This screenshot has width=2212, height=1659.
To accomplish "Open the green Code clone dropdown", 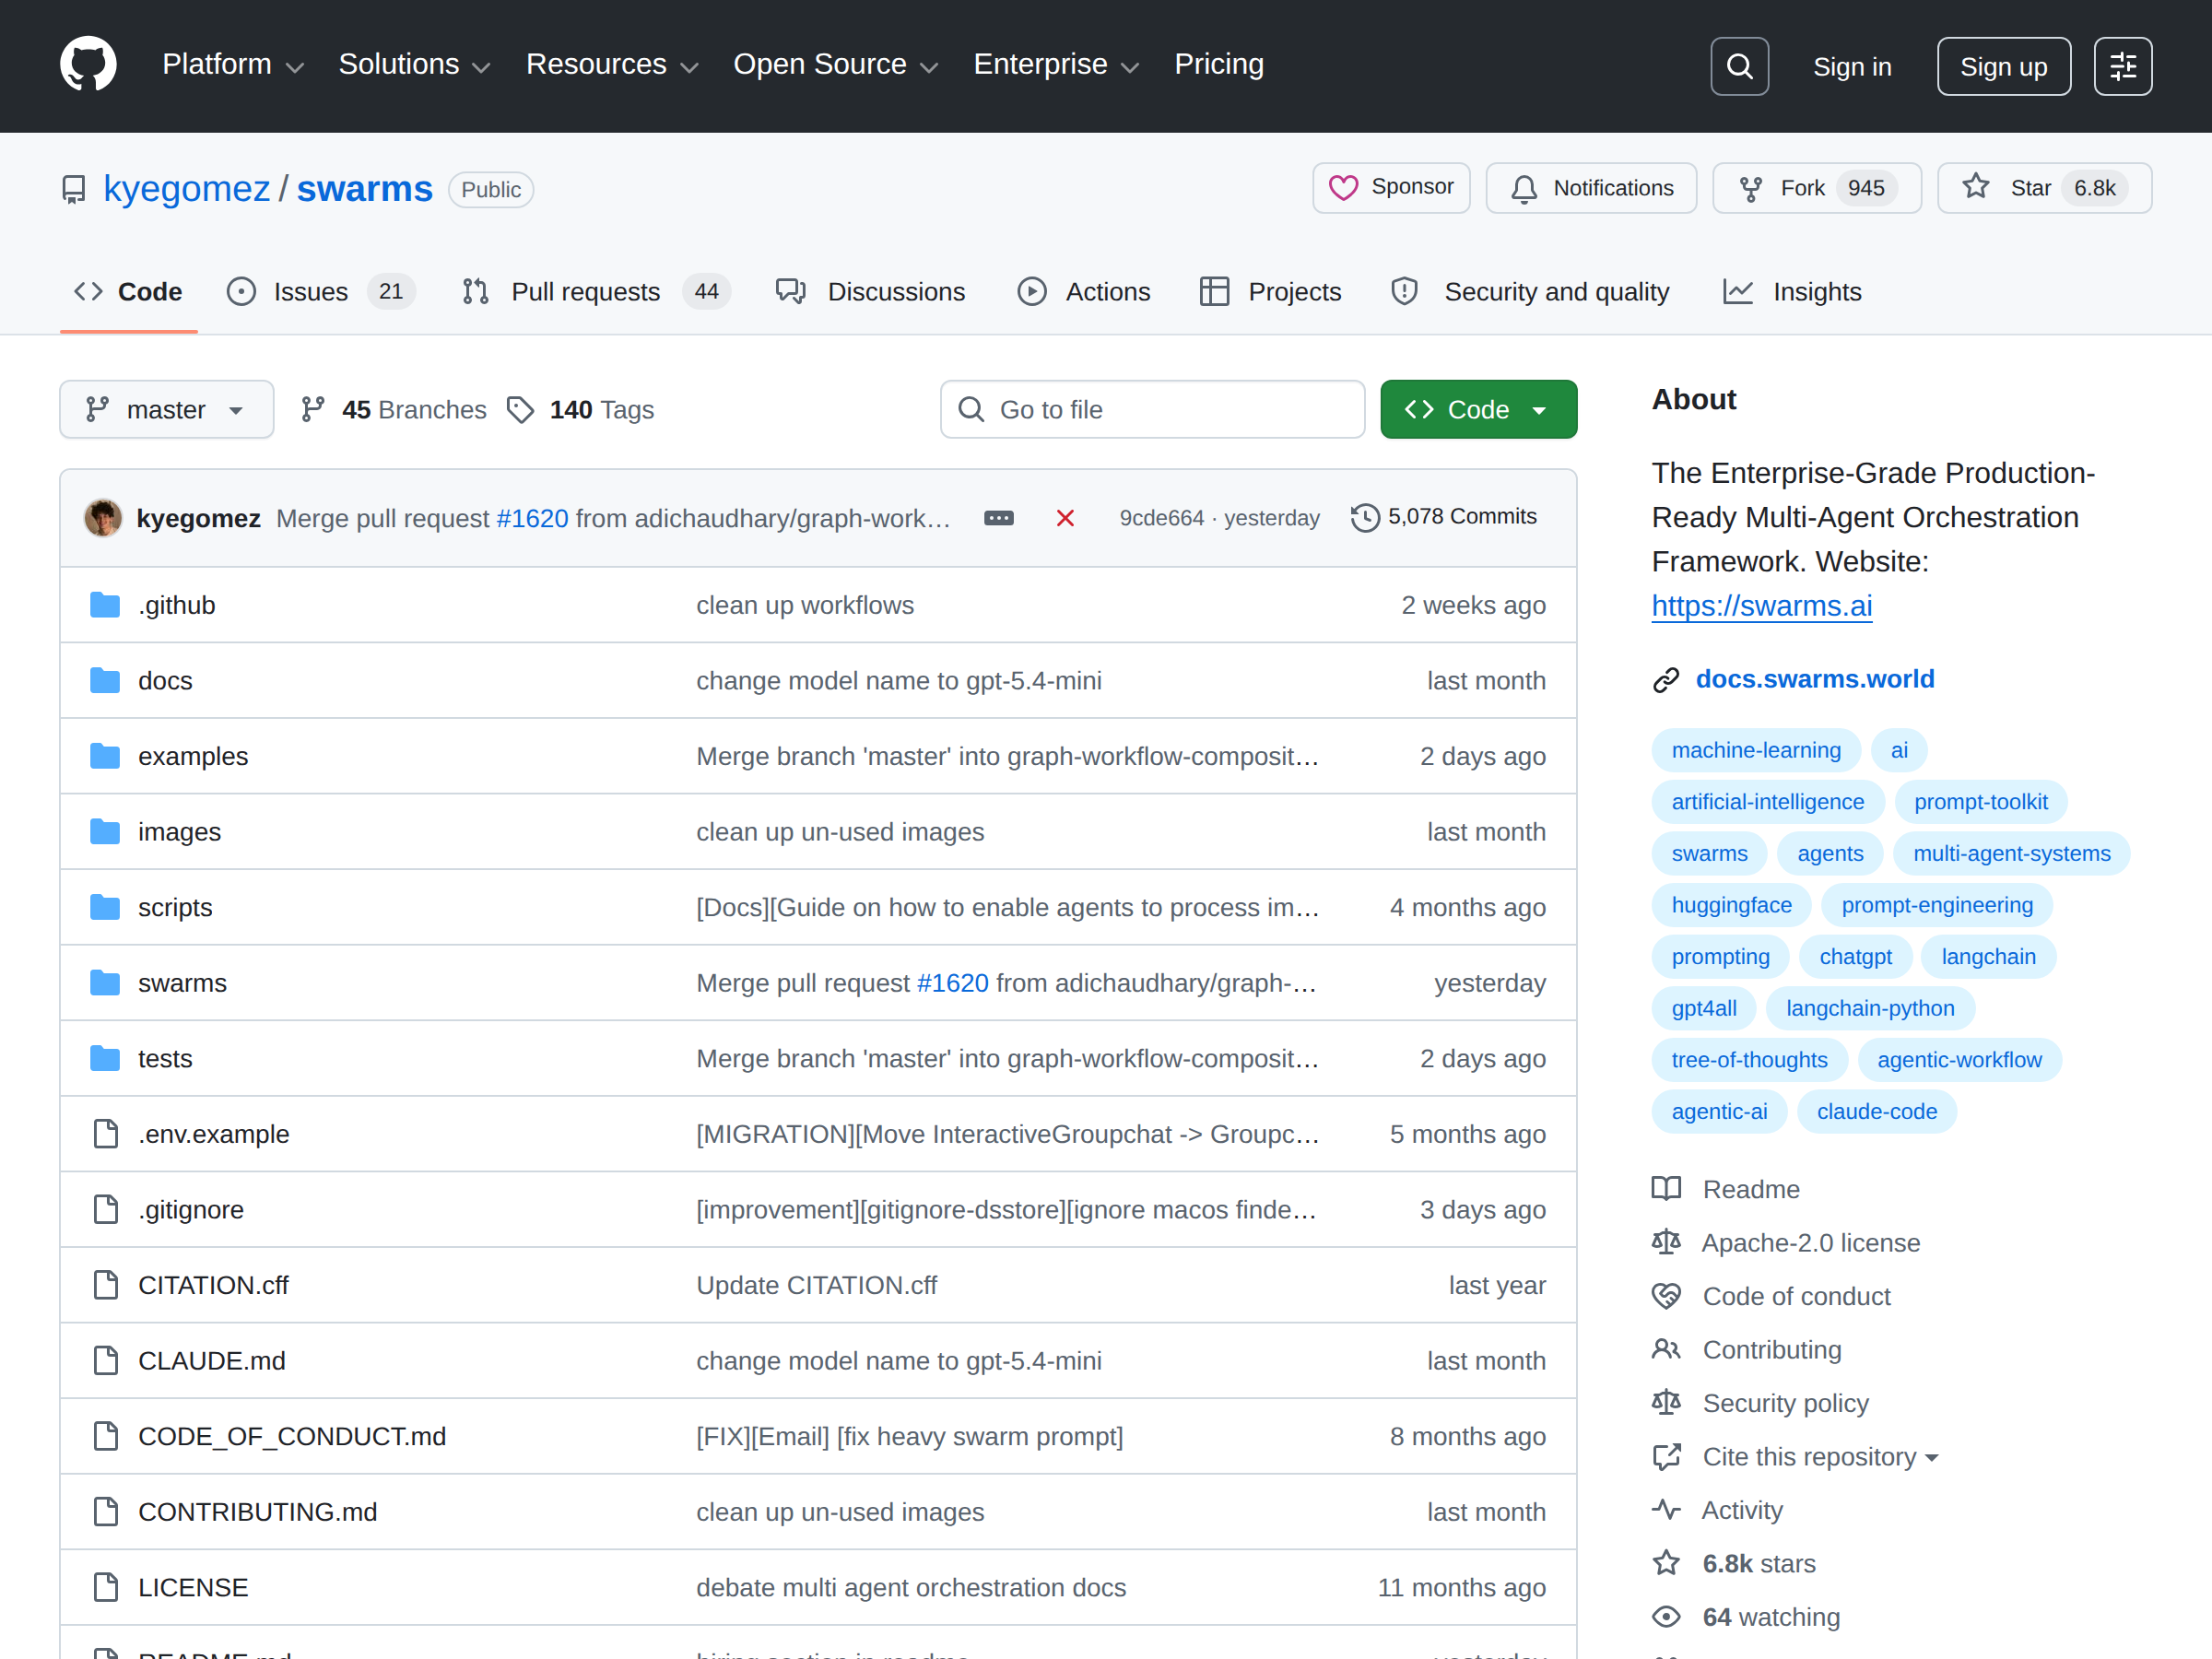I will click(1478, 409).
